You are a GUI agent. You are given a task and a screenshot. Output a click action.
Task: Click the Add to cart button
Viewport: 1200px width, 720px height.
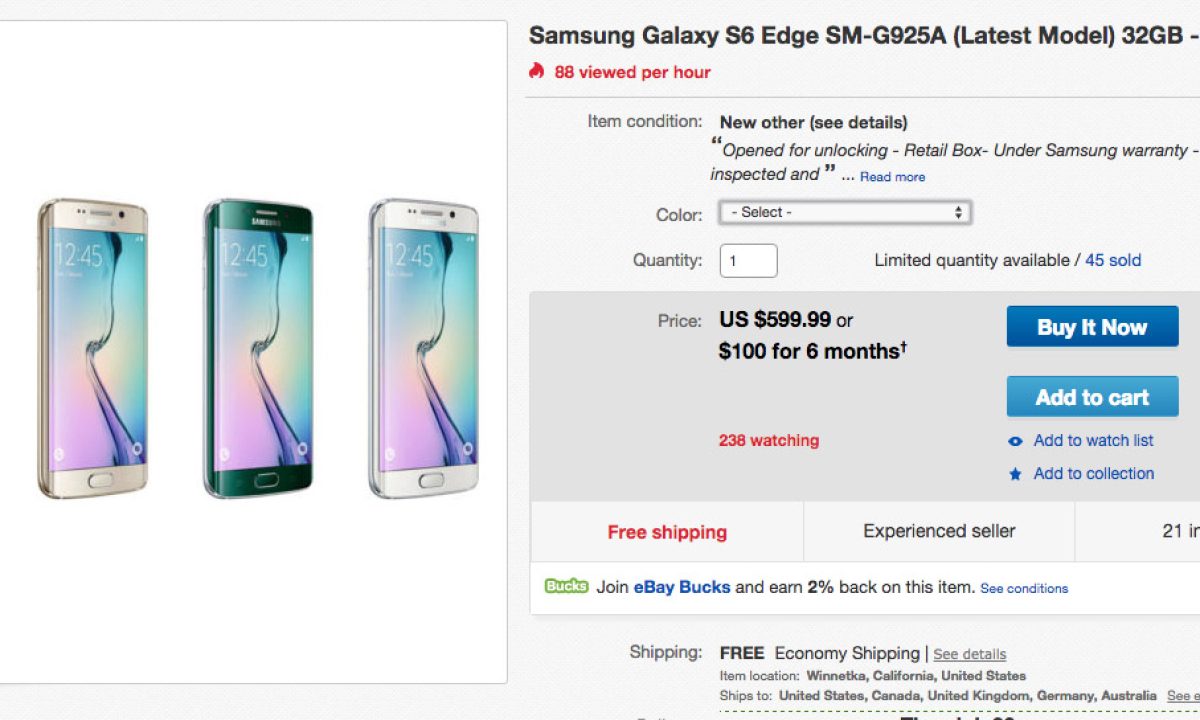tap(1092, 397)
